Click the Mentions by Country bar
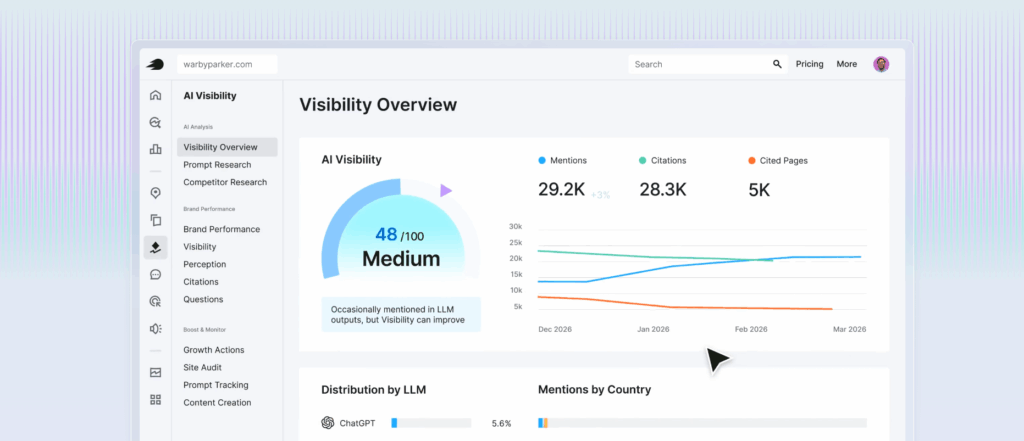The width and height of the screenshot is (1024, 441). point(702,423)
